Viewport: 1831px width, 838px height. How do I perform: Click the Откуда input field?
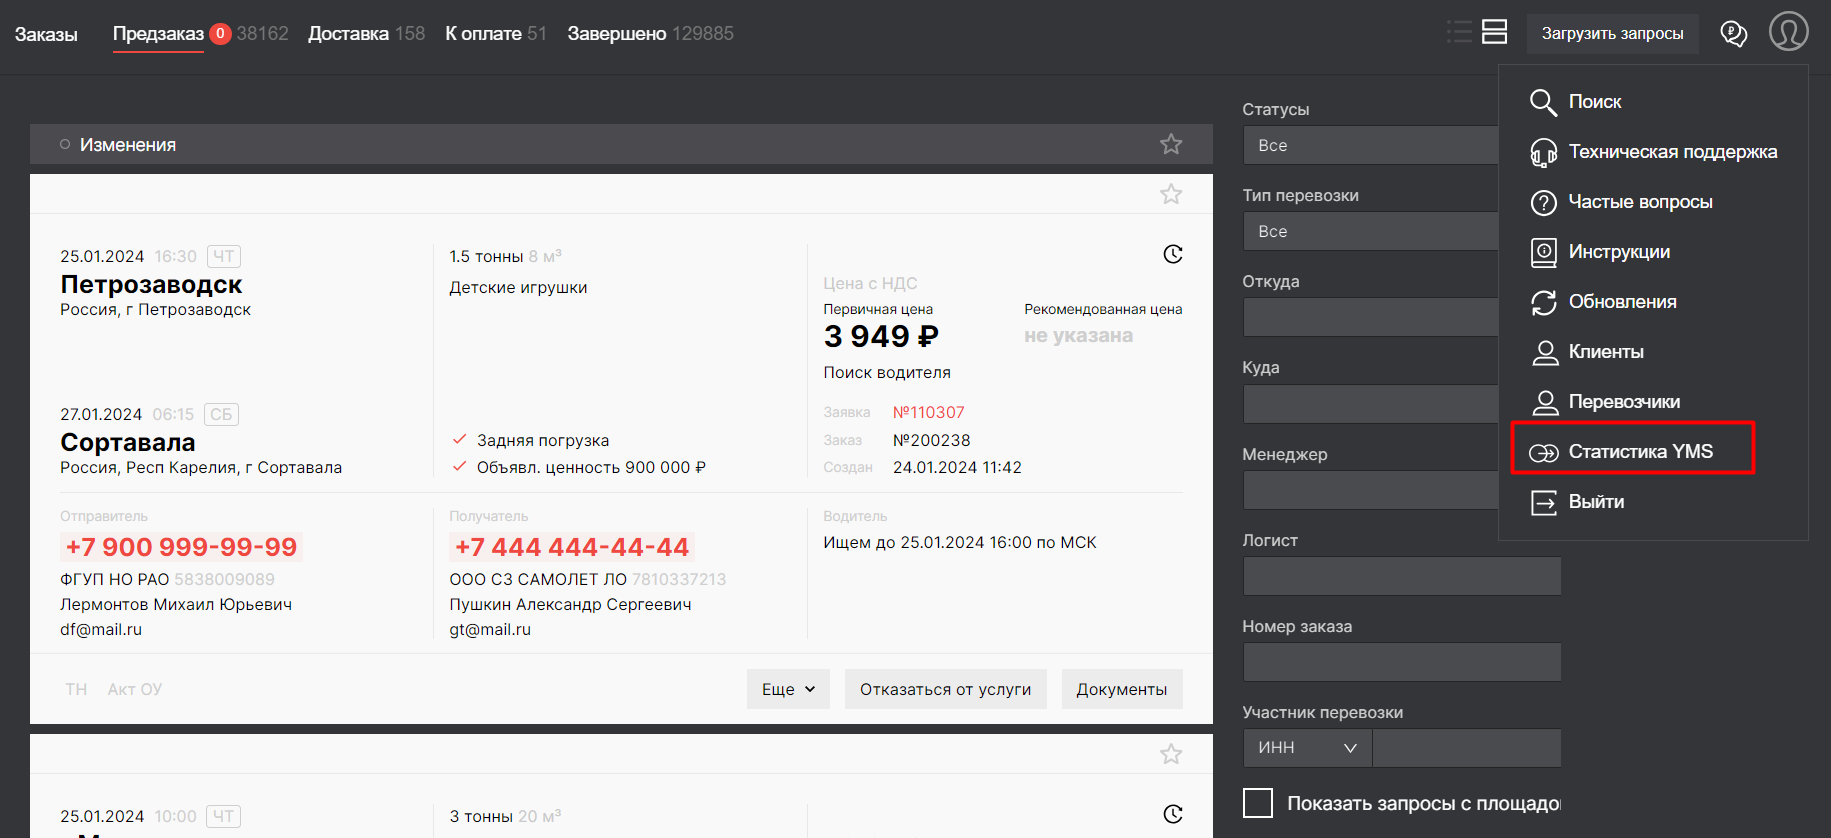(x=1370, y=317)
